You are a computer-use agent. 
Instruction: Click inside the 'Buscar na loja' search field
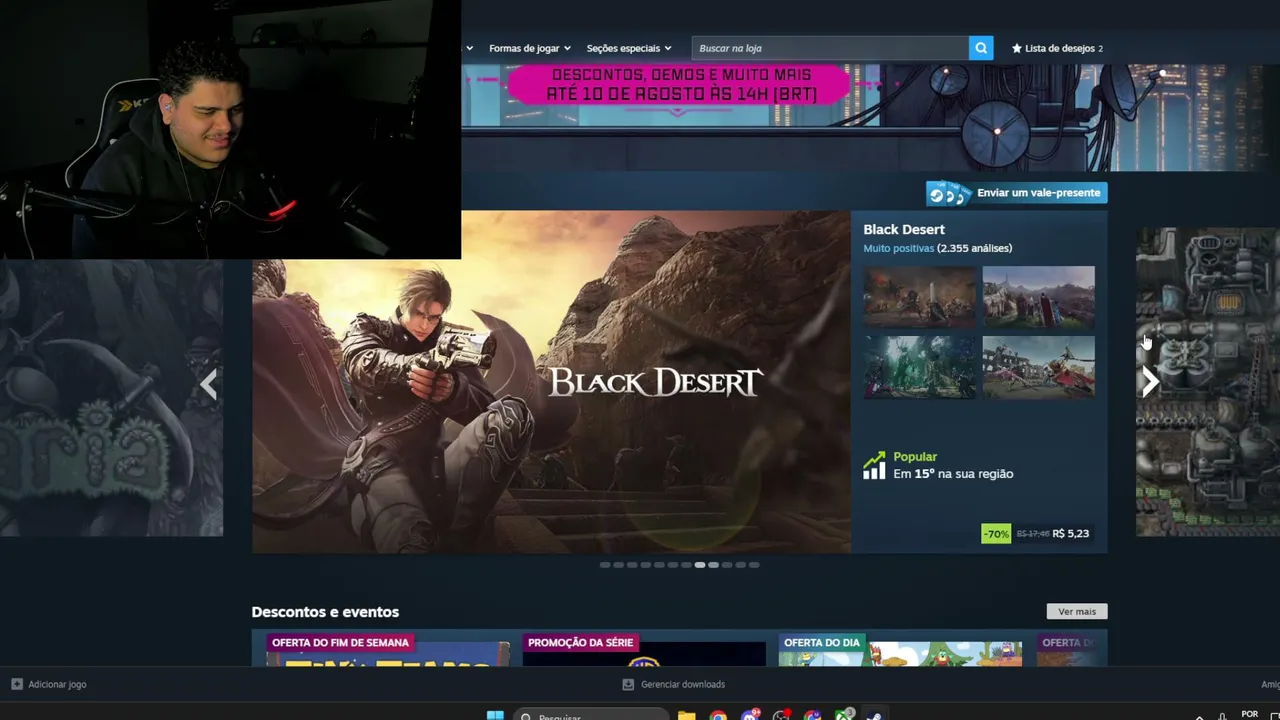[x=830, y=48]
